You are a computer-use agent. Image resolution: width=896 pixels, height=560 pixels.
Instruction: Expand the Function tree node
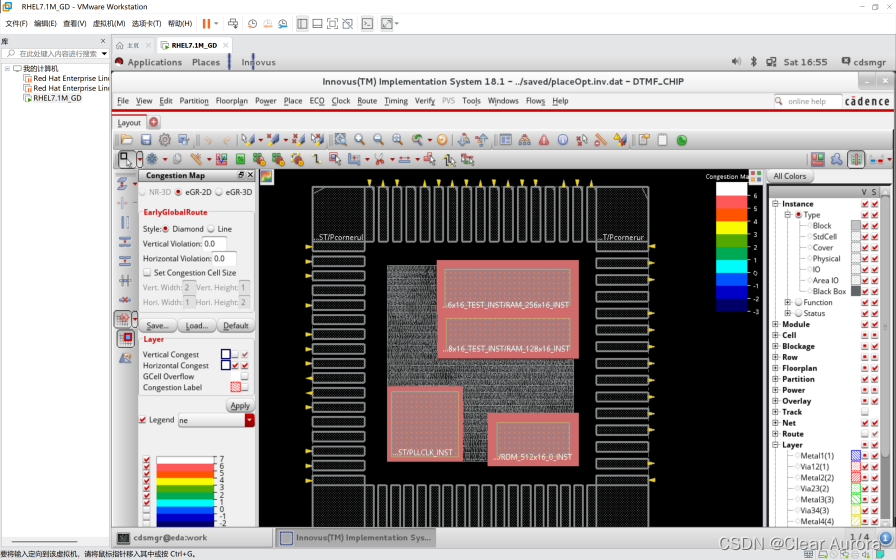(x=787, y=302)
